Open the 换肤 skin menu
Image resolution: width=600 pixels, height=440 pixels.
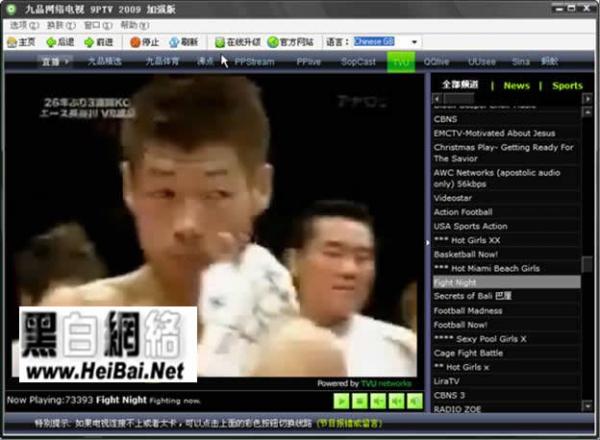point(61,25)
